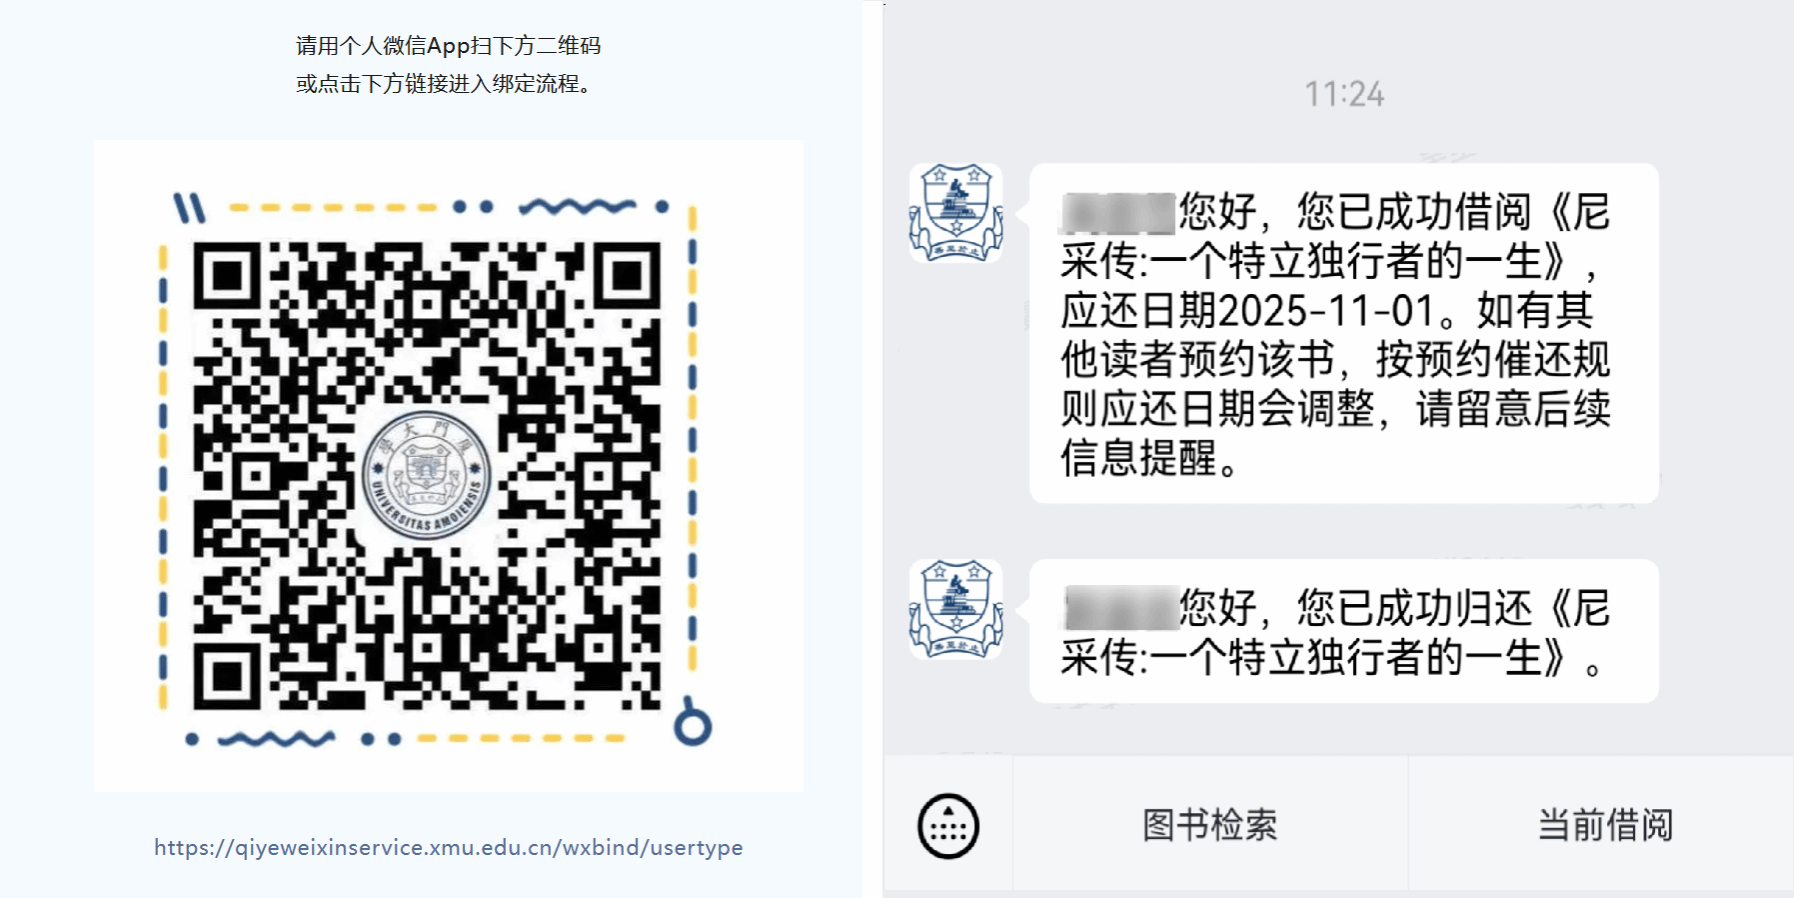The width and height of the screenshot is (1794, 898).
Task: Click the top-right QR finder square
Action: [627, 275]
